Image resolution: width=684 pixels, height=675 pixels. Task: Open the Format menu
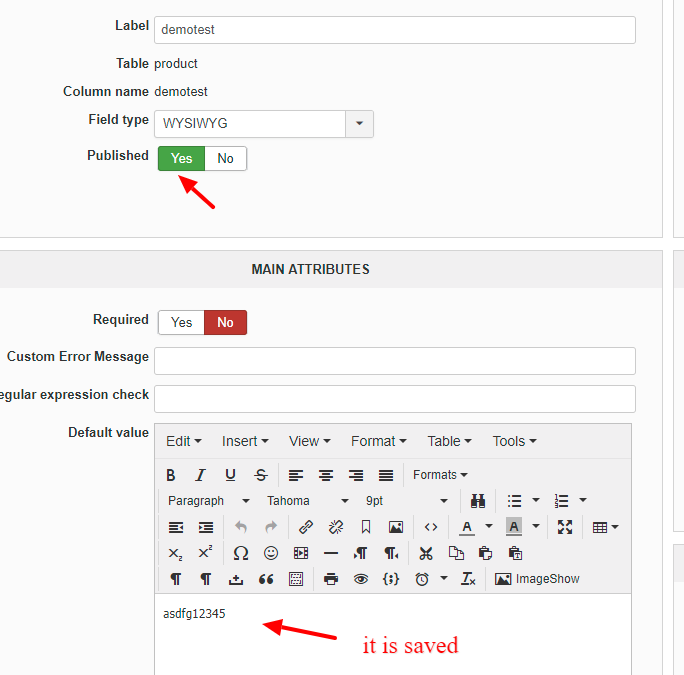click(379, 441)
